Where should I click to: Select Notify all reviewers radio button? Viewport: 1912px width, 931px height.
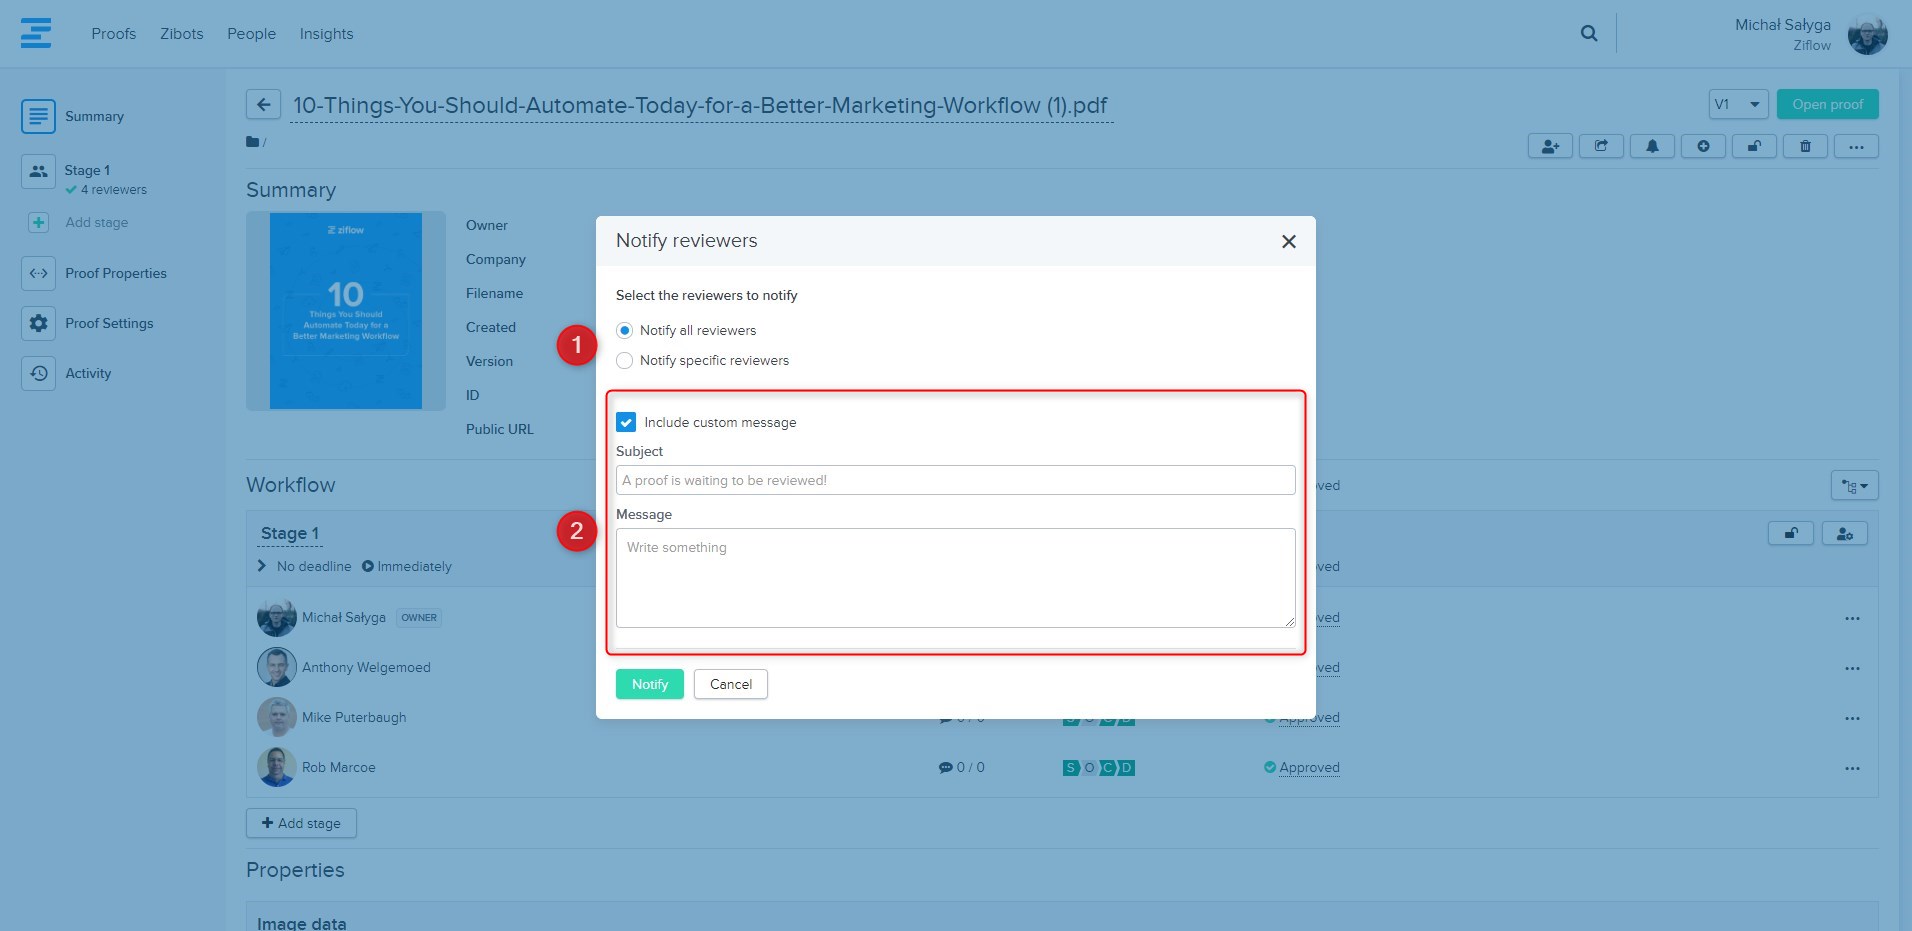click(625, 330)
